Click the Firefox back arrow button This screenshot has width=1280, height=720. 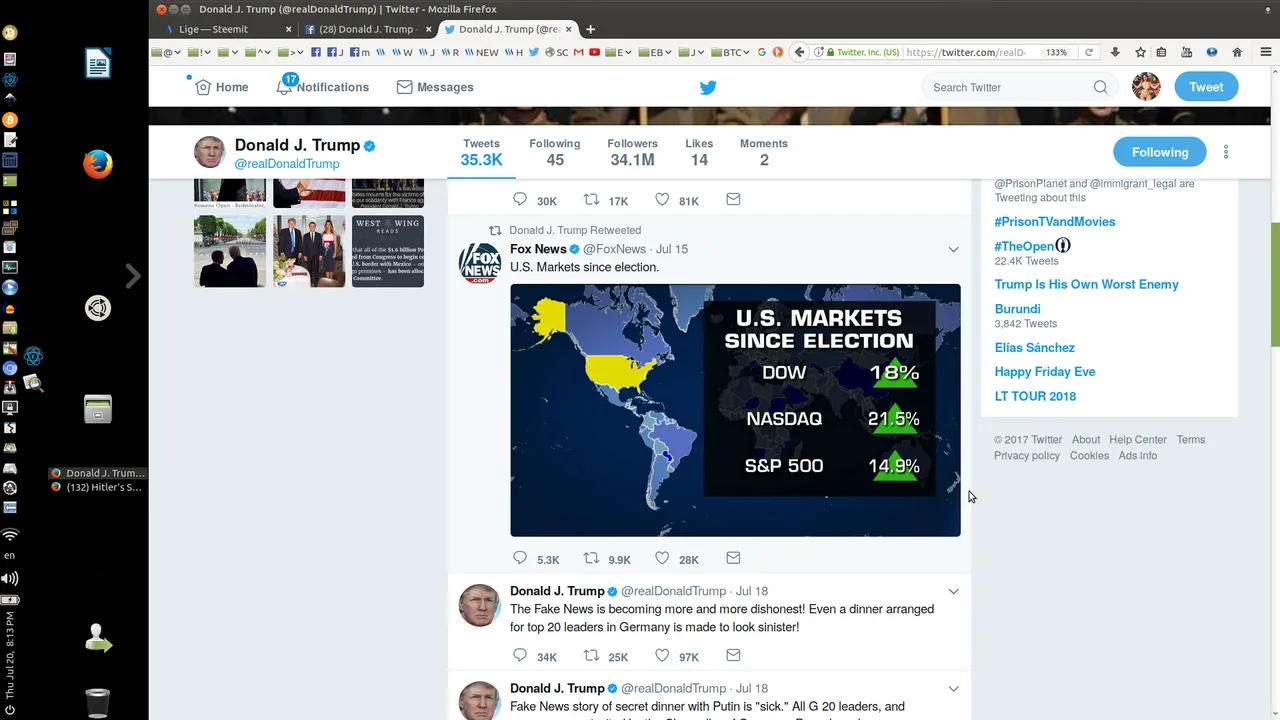[799, 52]
